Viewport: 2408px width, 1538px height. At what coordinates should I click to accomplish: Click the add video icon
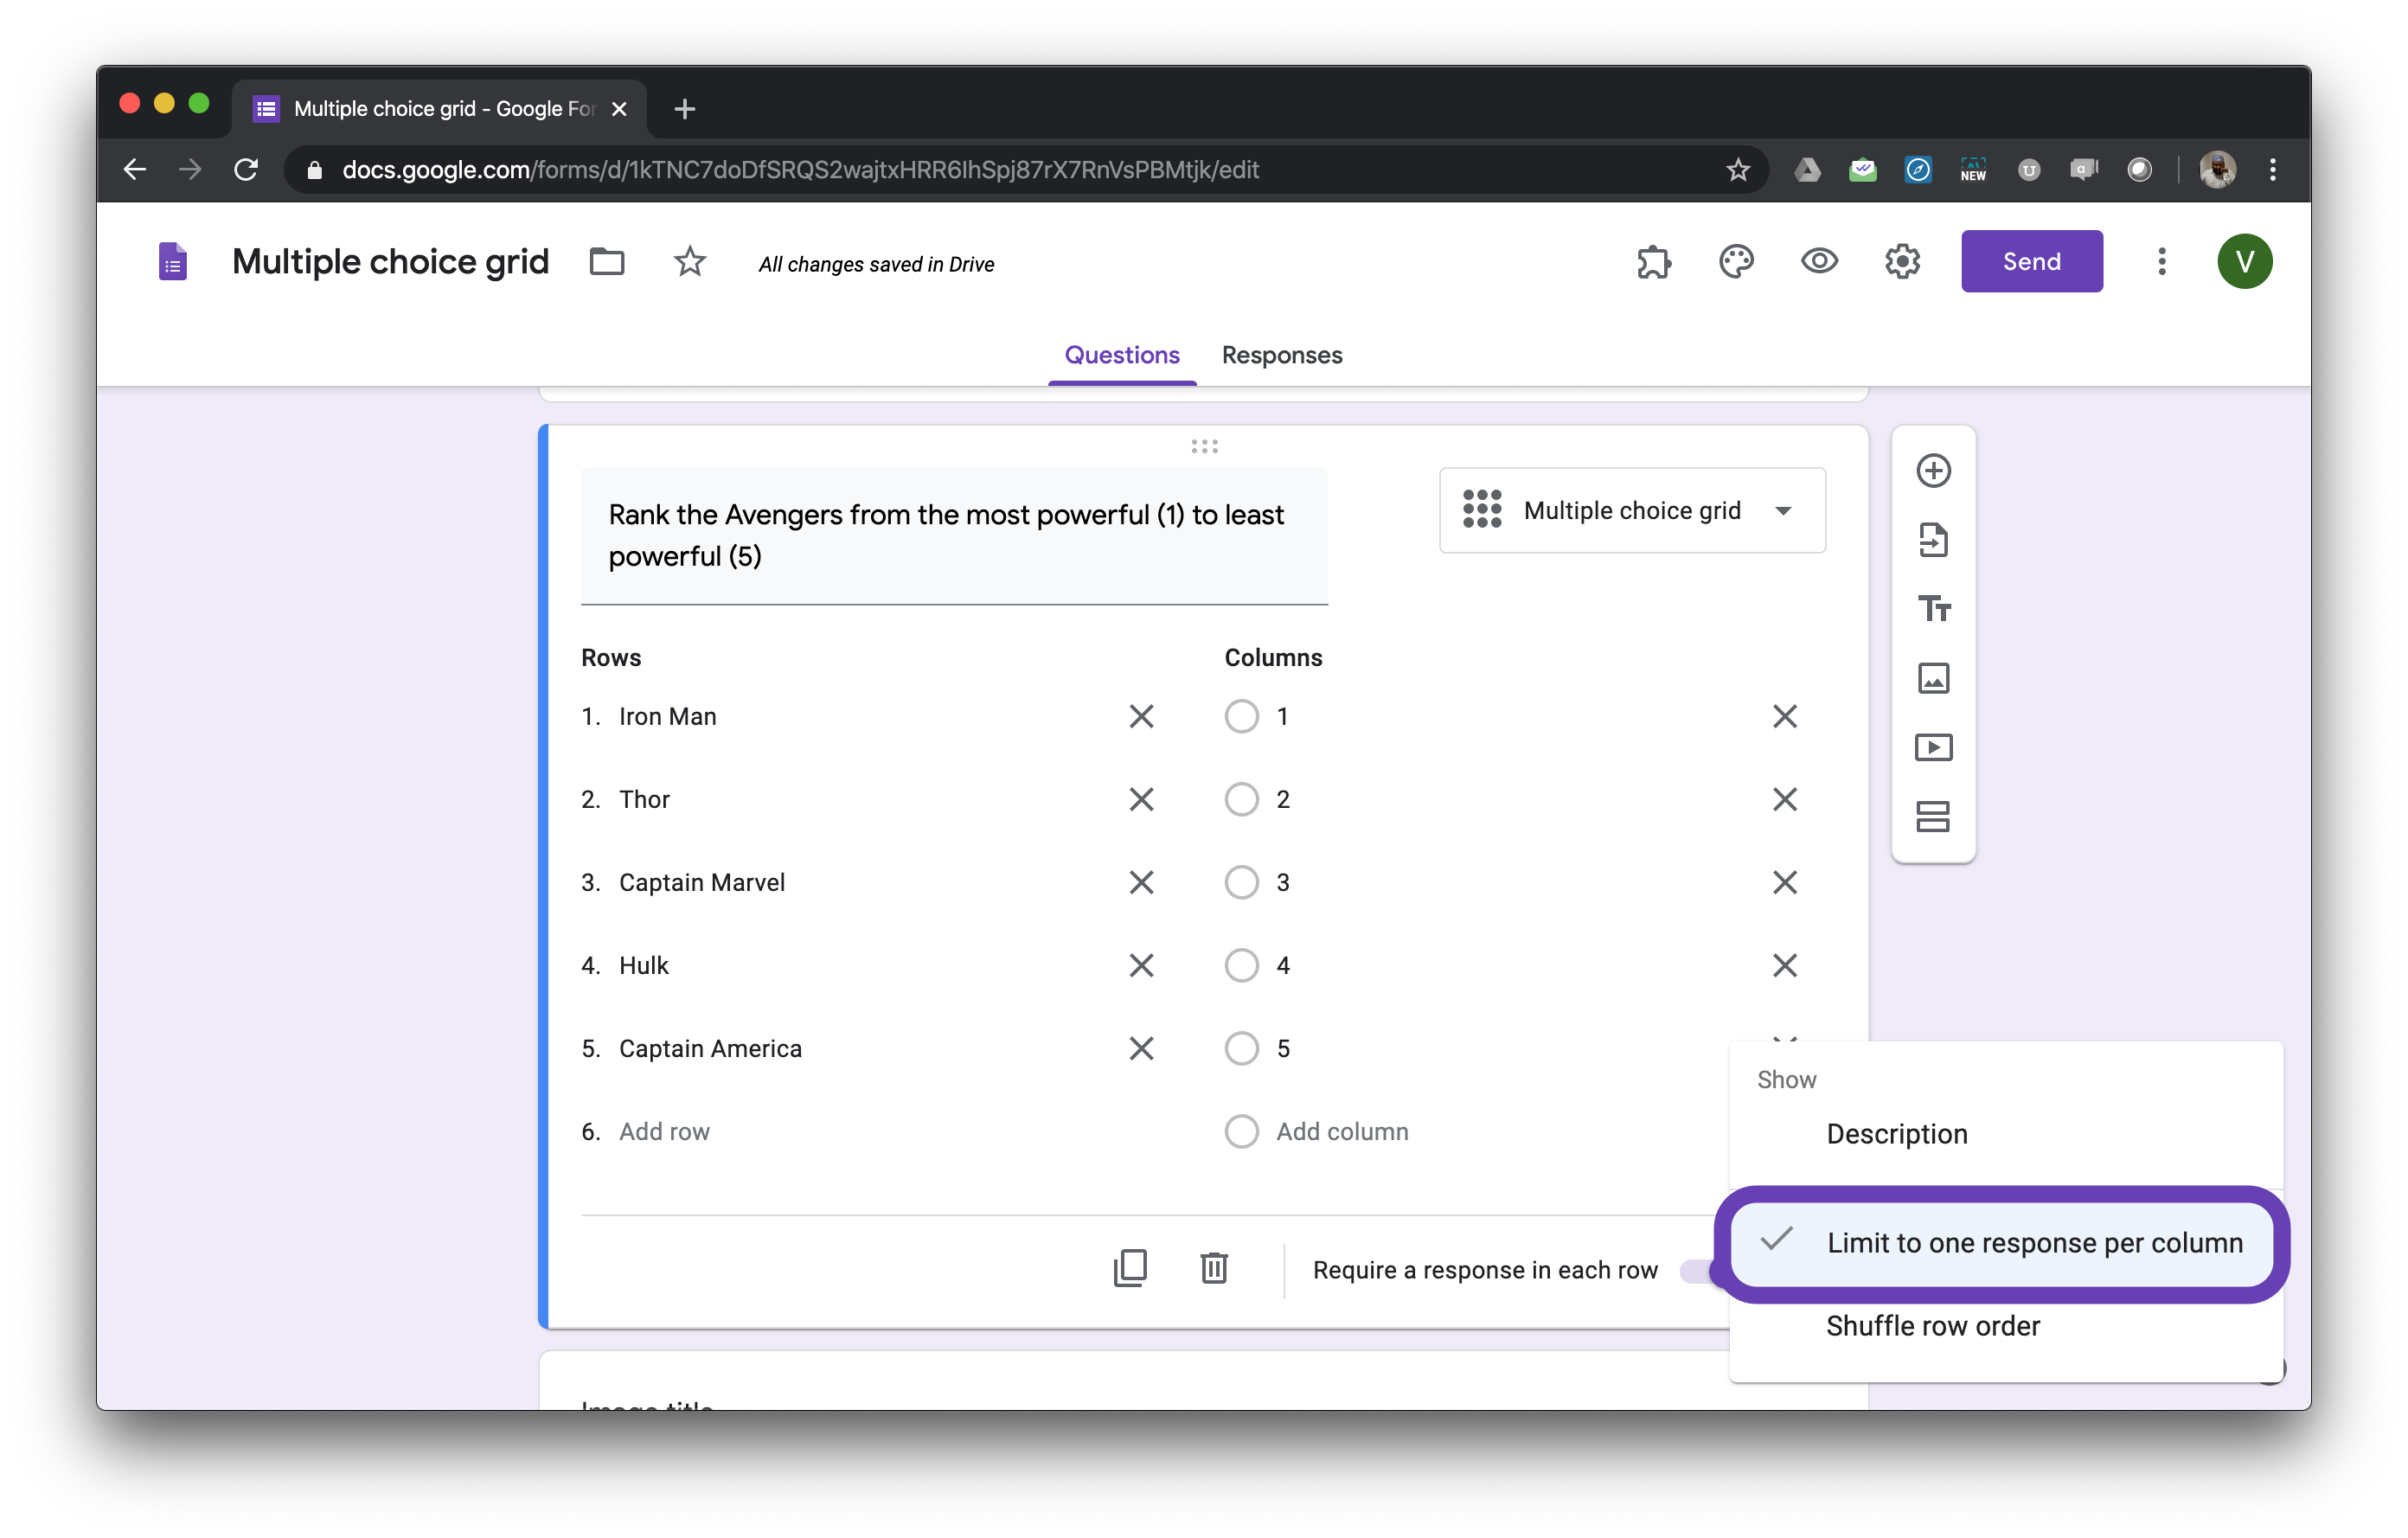pyautogui.click(x=1934, y=747)
